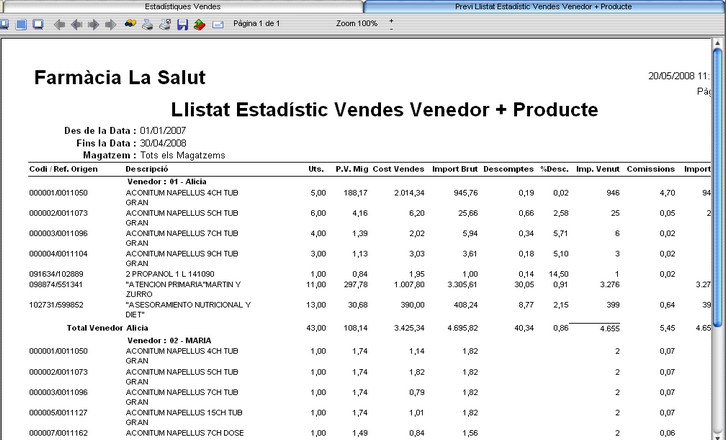Click the vertical scrollbar thumb
Viewport: 726px width, 440px height.
click(x=717, y=187)
